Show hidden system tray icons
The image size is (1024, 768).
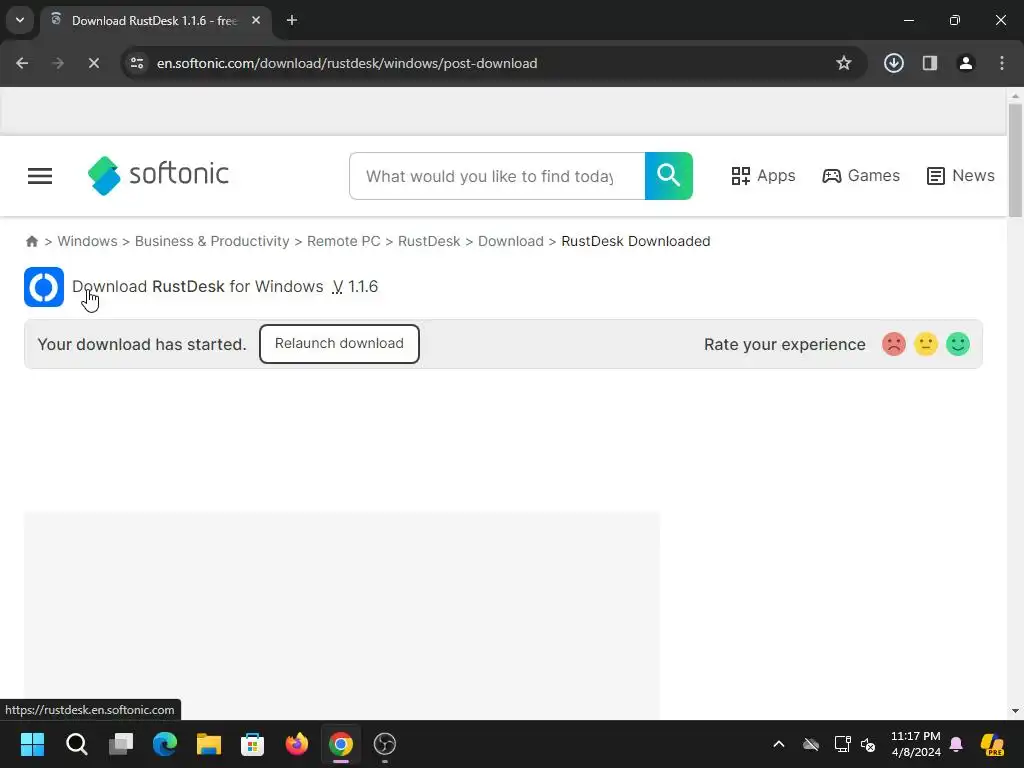pyautogui.click(x=779, y=744)
